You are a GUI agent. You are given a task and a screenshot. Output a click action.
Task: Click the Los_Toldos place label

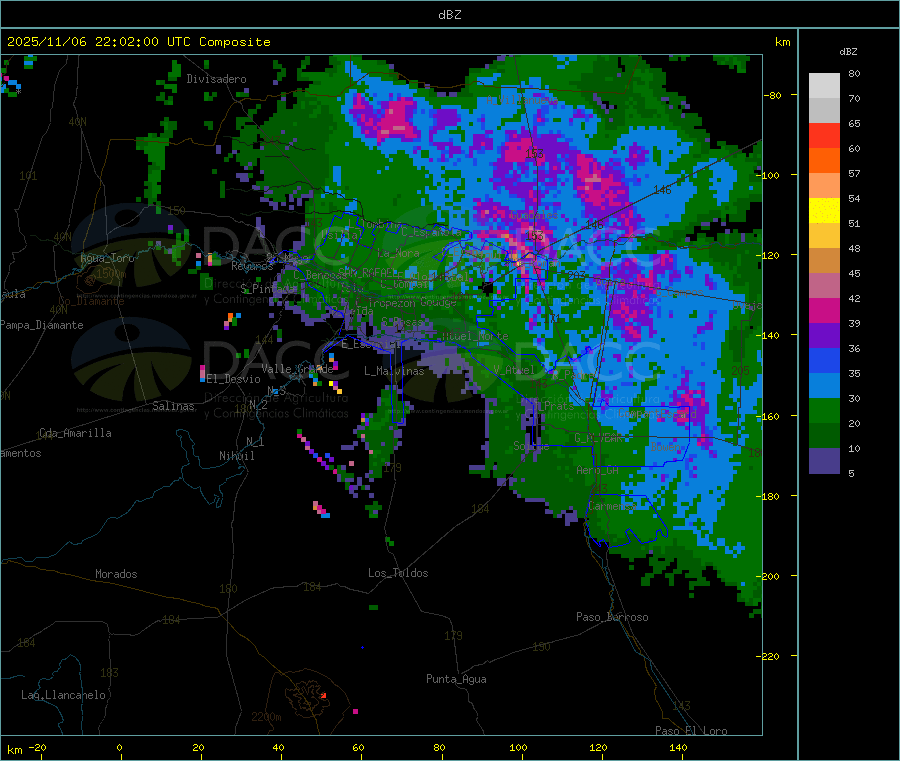(398, 573)
